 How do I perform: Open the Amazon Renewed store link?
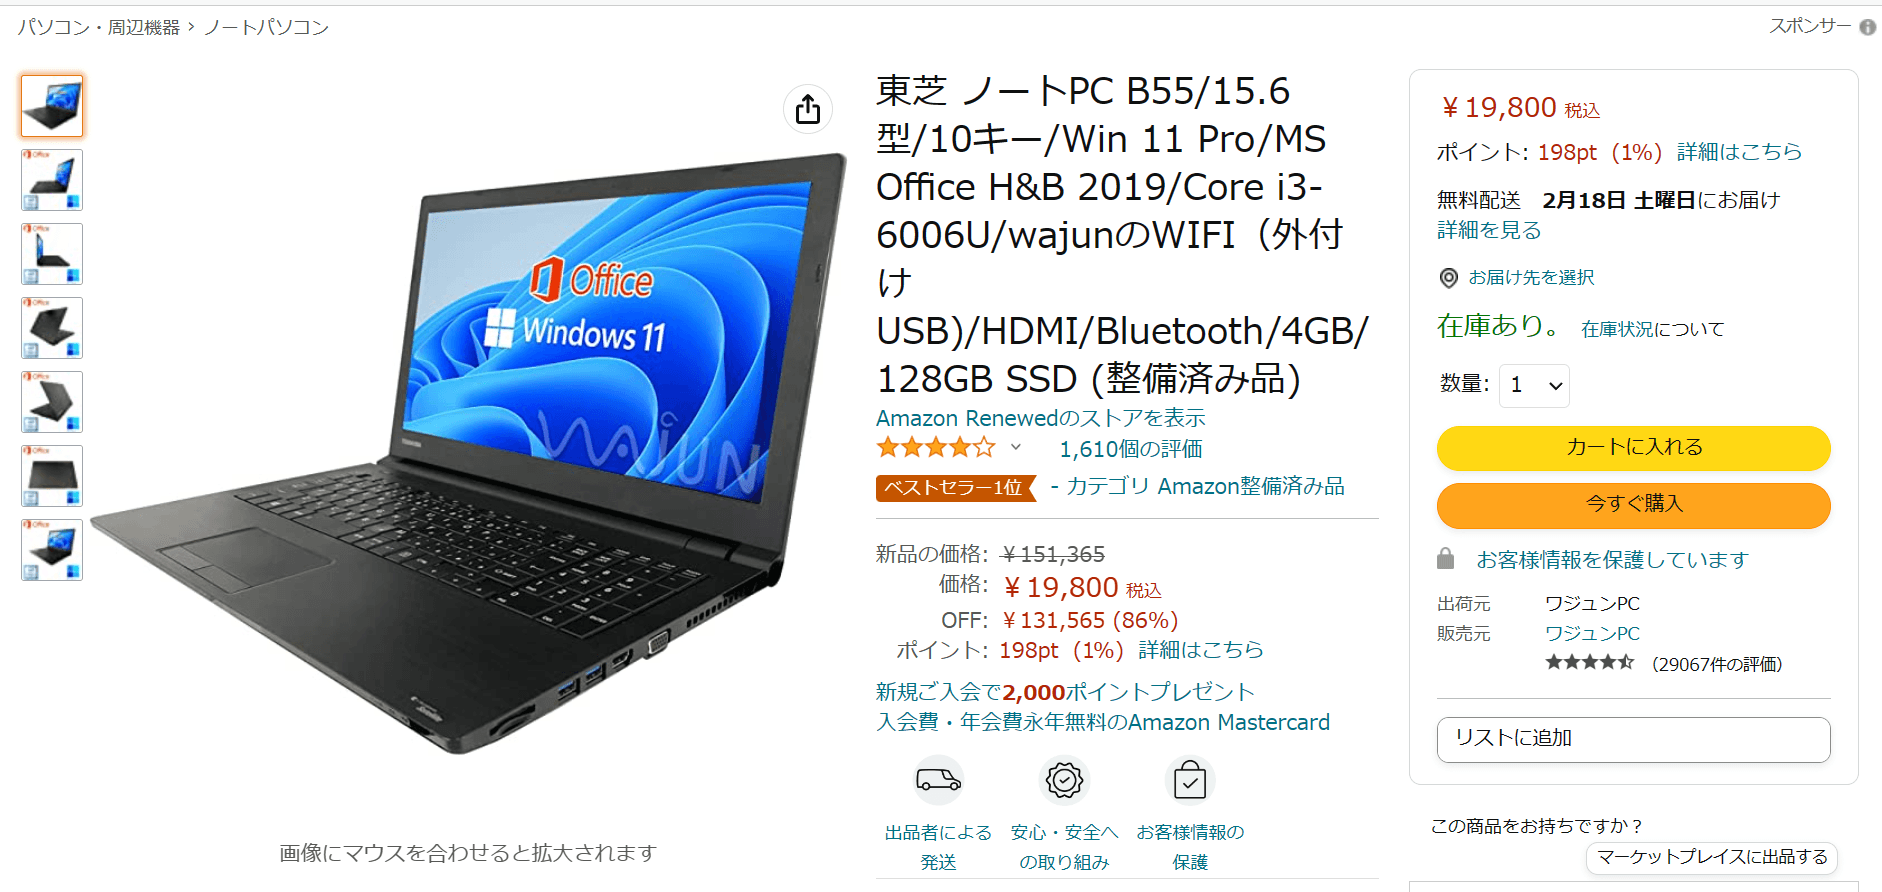(x=1041, y=418)
